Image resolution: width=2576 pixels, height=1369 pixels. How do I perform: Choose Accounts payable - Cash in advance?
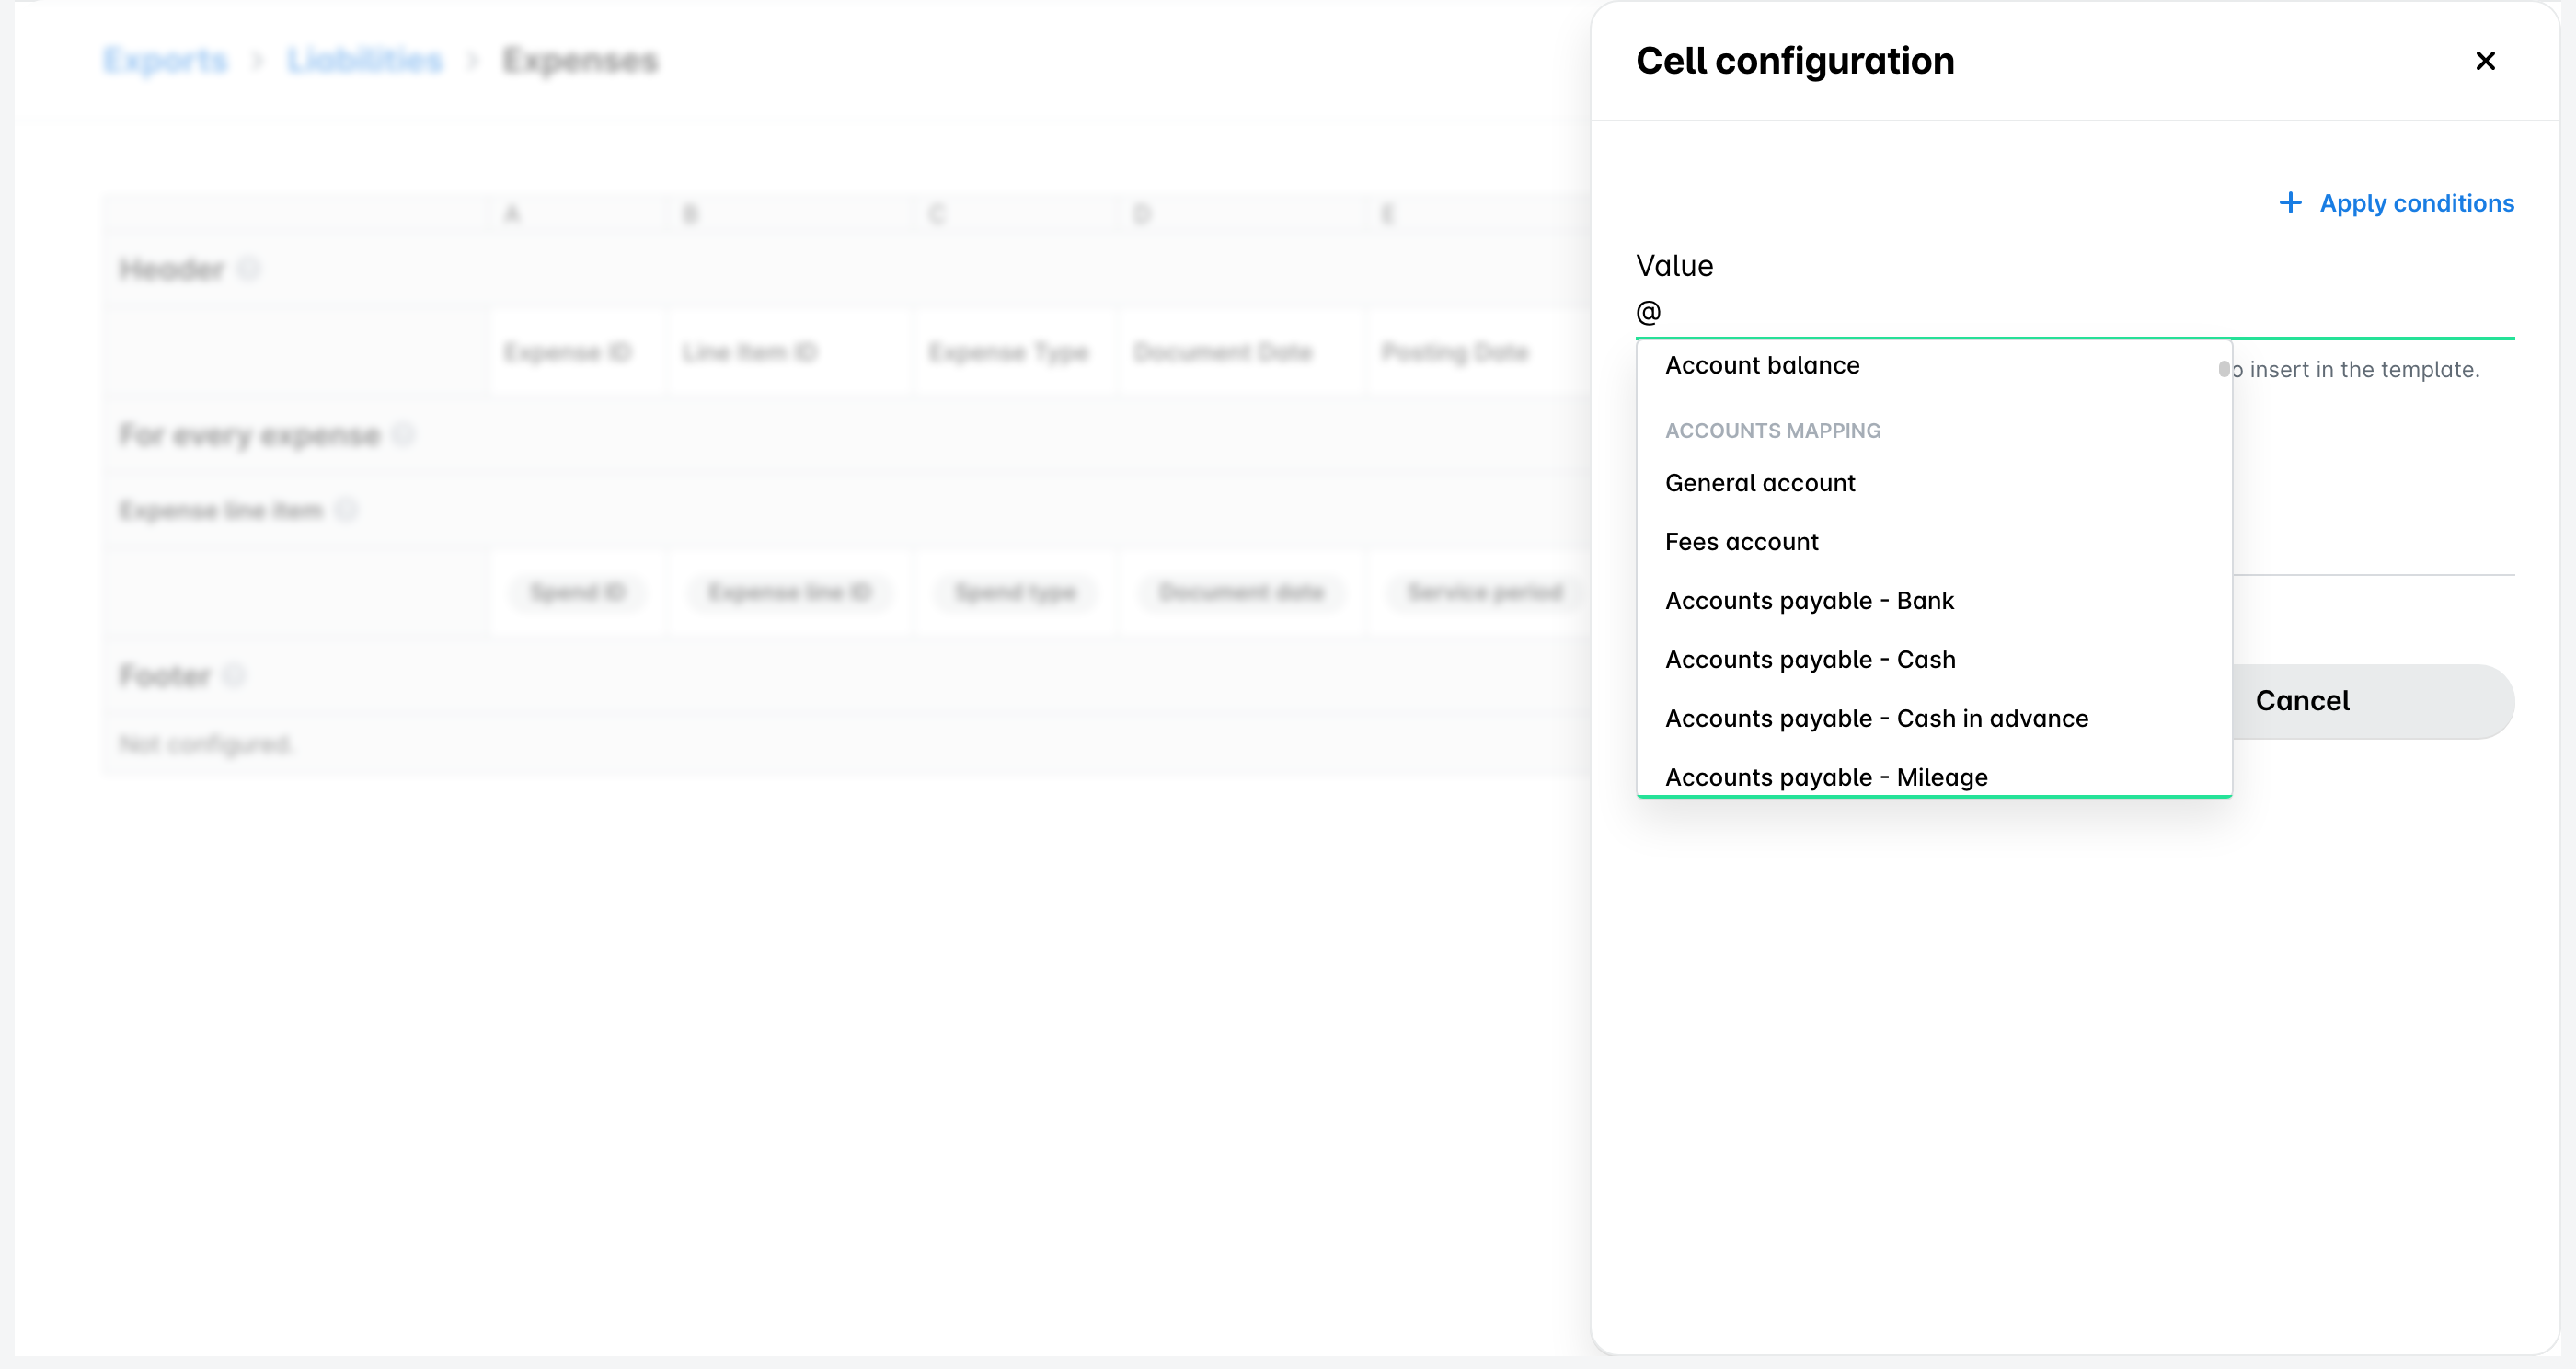(1934, 719)
